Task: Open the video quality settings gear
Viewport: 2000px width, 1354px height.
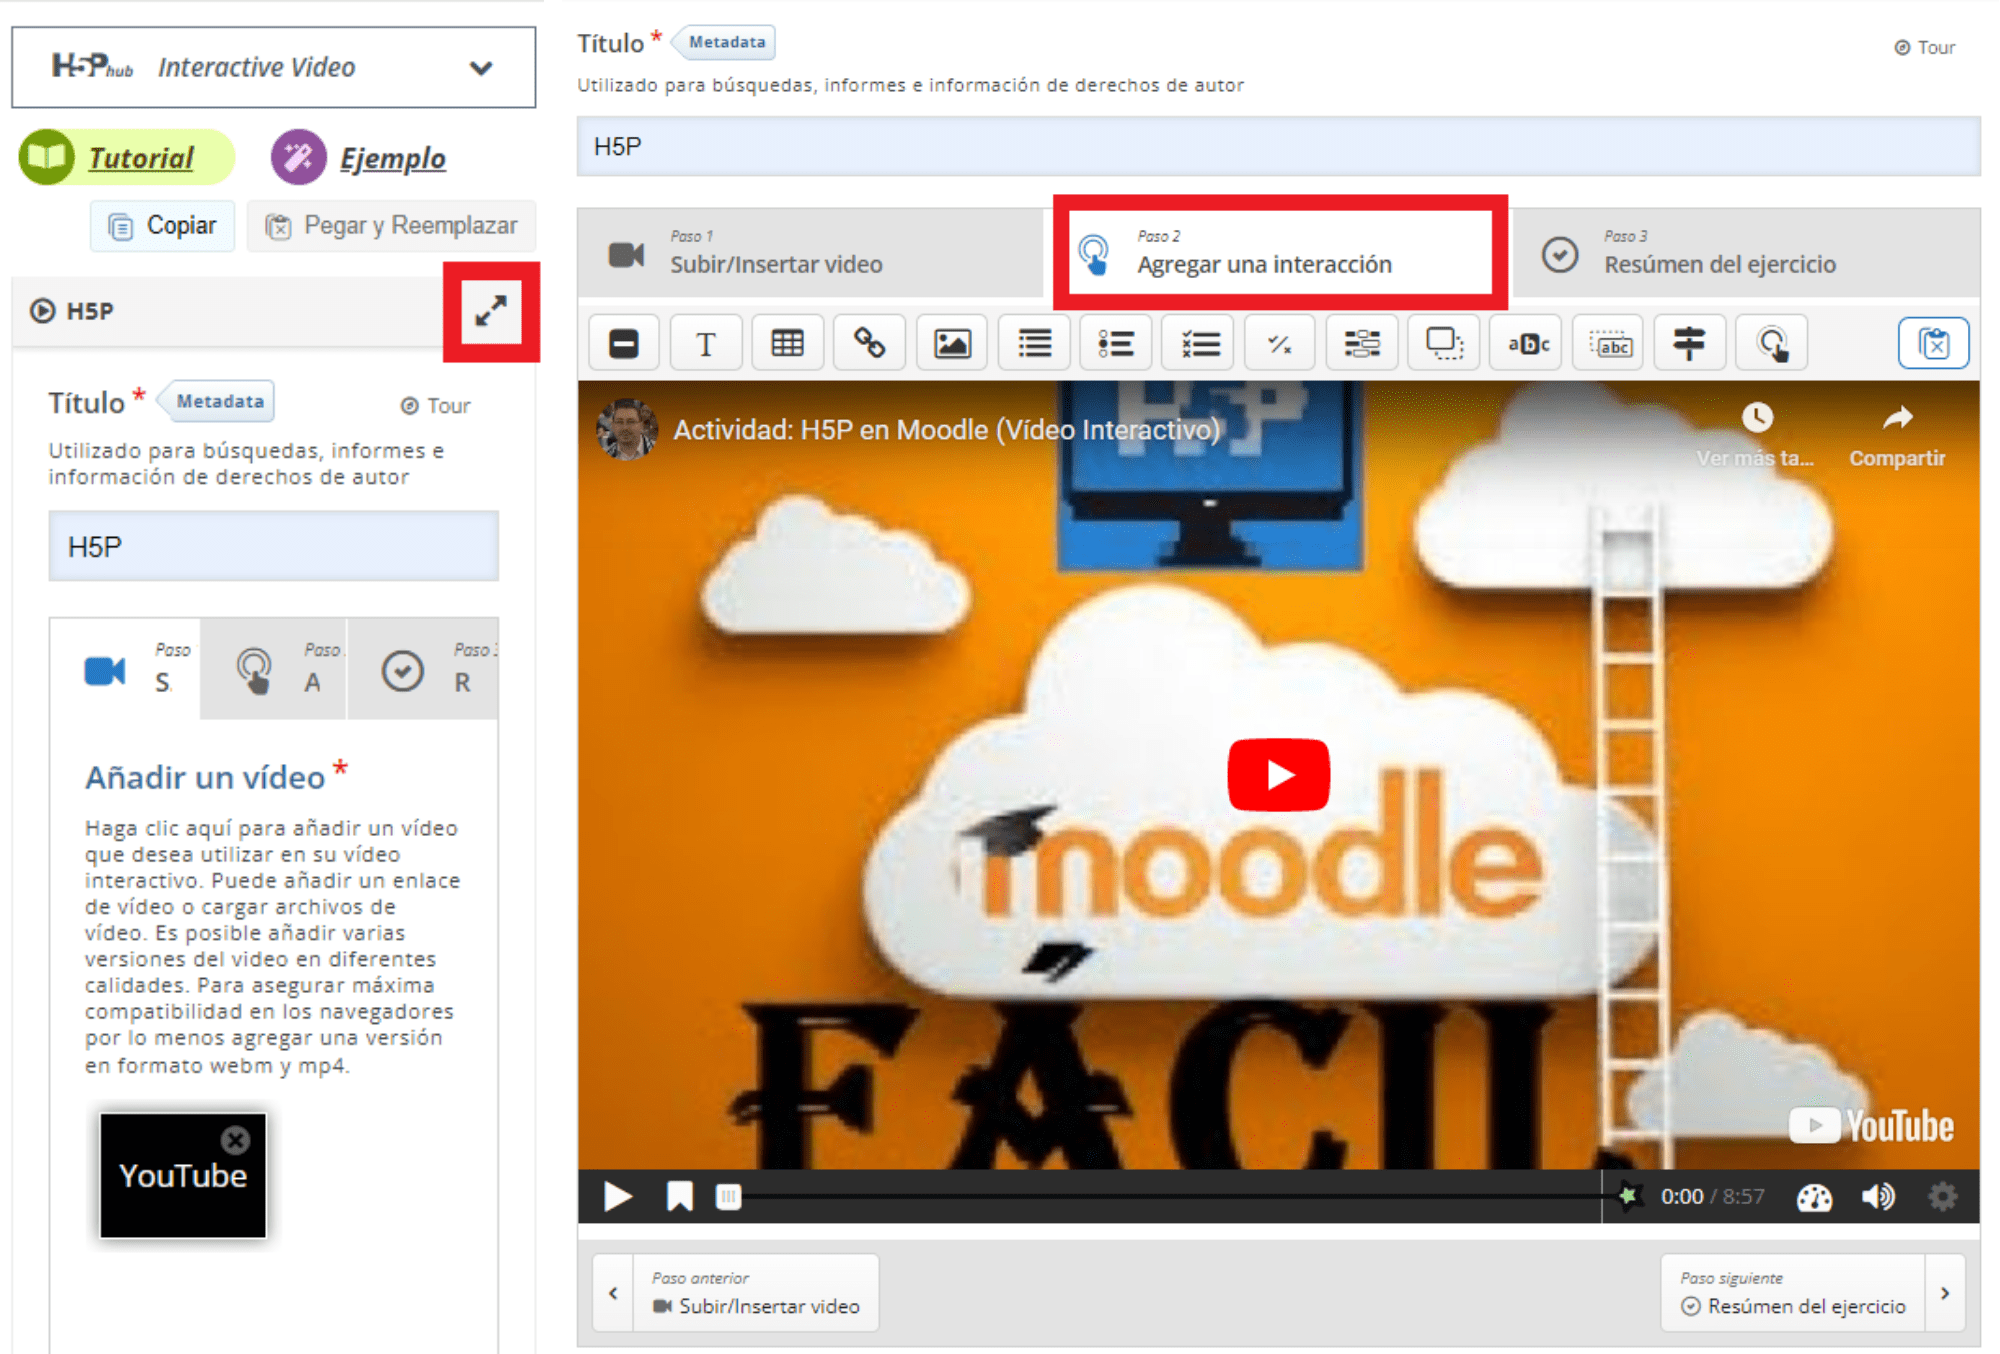Action: coord(1942,1196)
